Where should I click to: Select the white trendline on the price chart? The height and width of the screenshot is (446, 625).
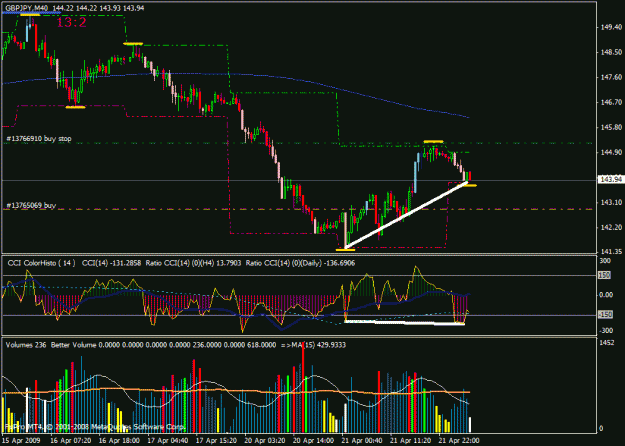405,215
